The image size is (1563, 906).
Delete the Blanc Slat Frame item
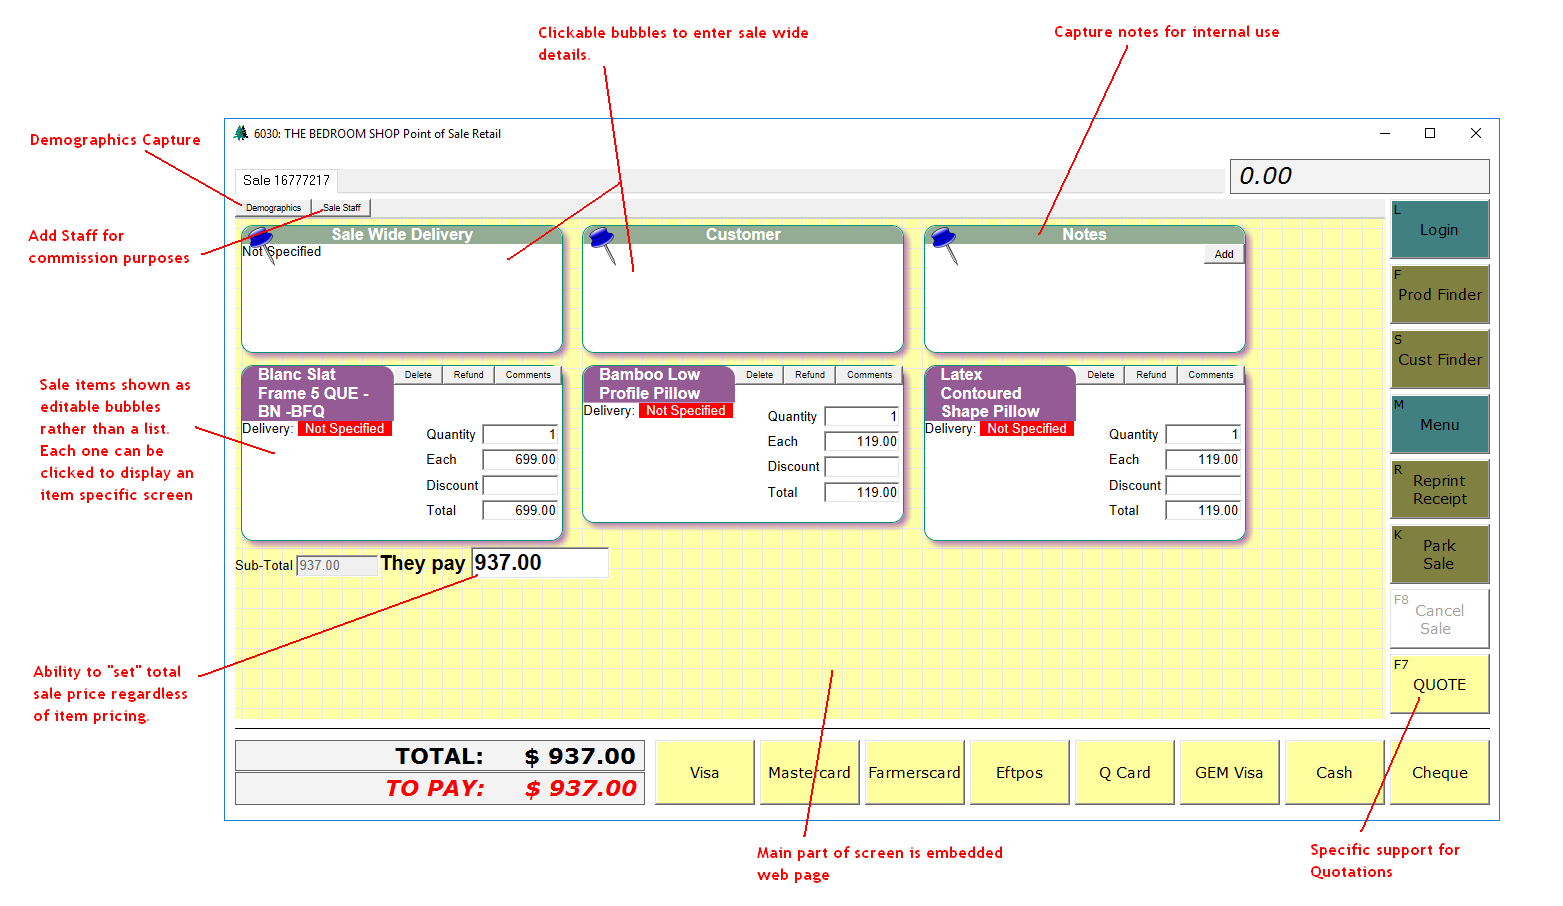click(x=418, y=375)
